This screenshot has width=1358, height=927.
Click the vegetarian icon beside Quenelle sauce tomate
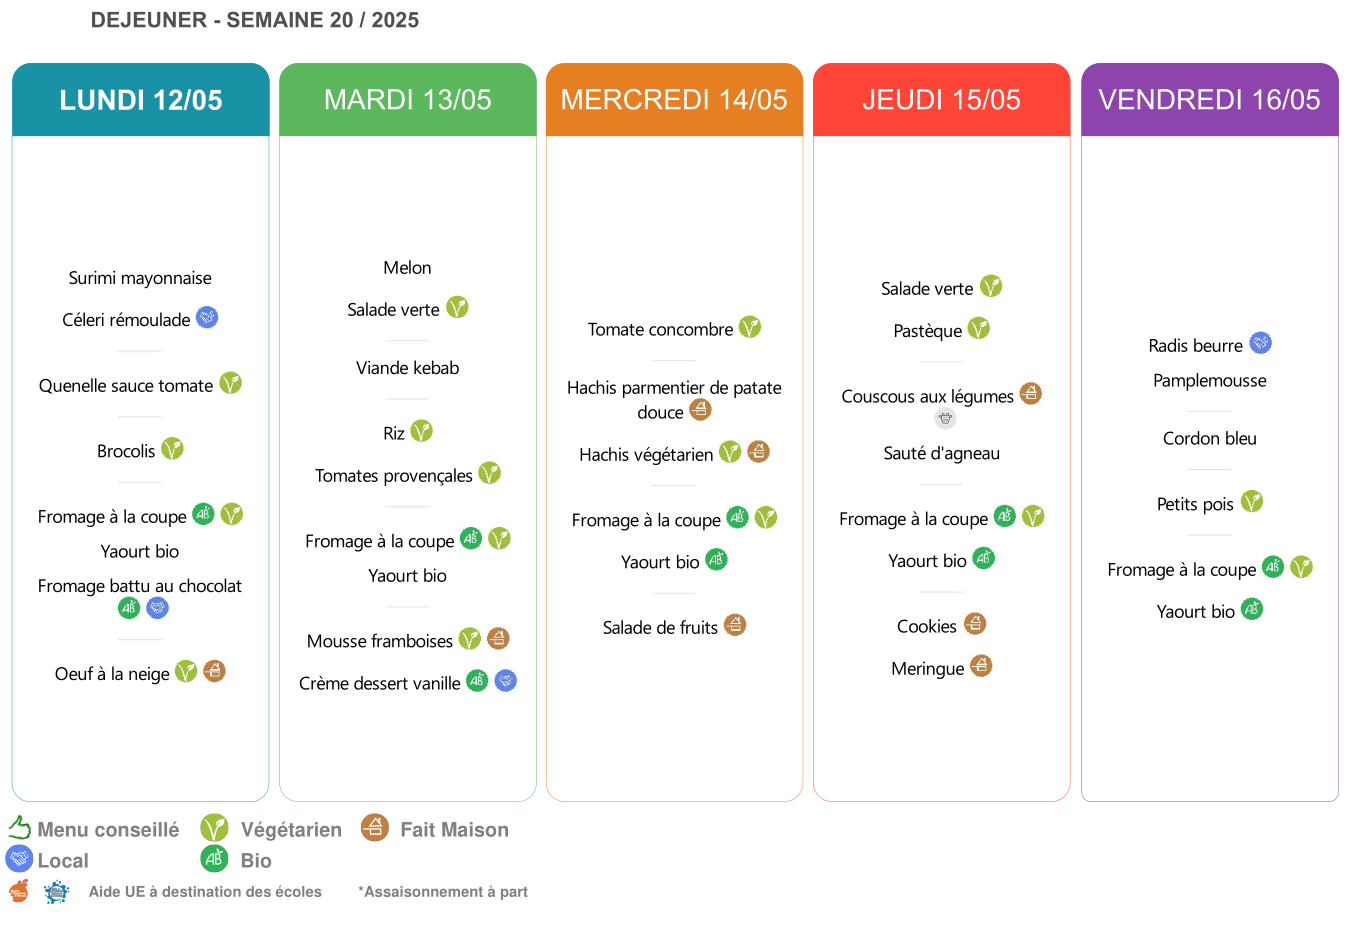231,383
